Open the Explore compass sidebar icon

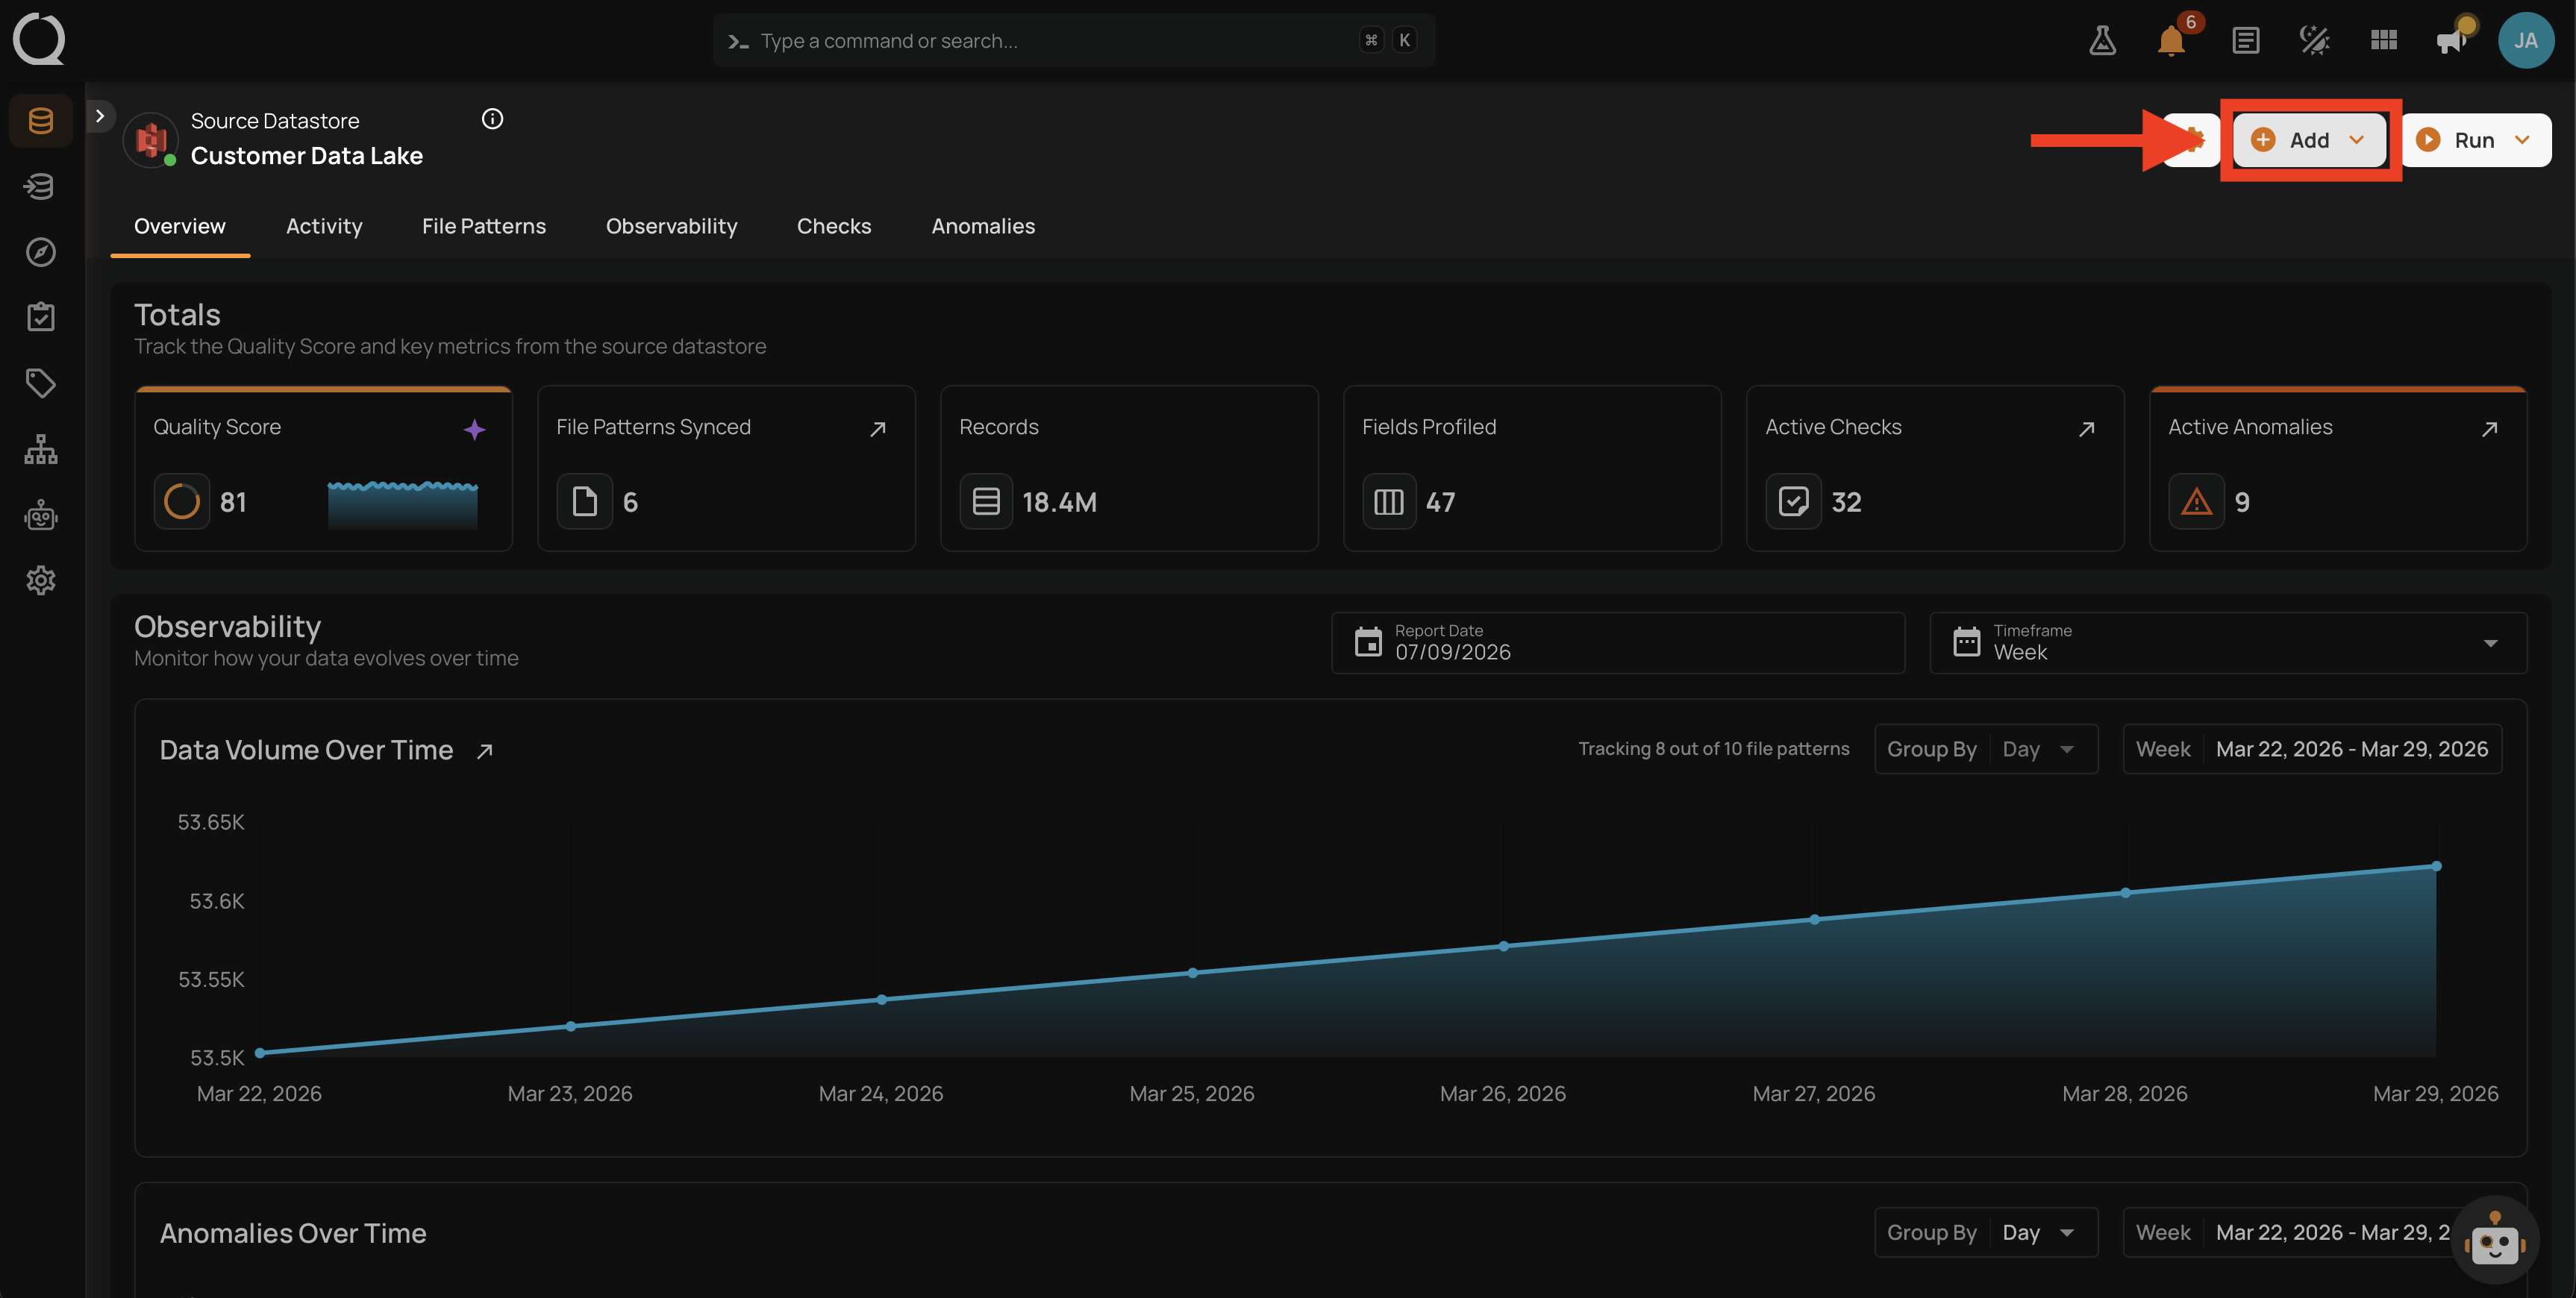click(x=41, y=252)
